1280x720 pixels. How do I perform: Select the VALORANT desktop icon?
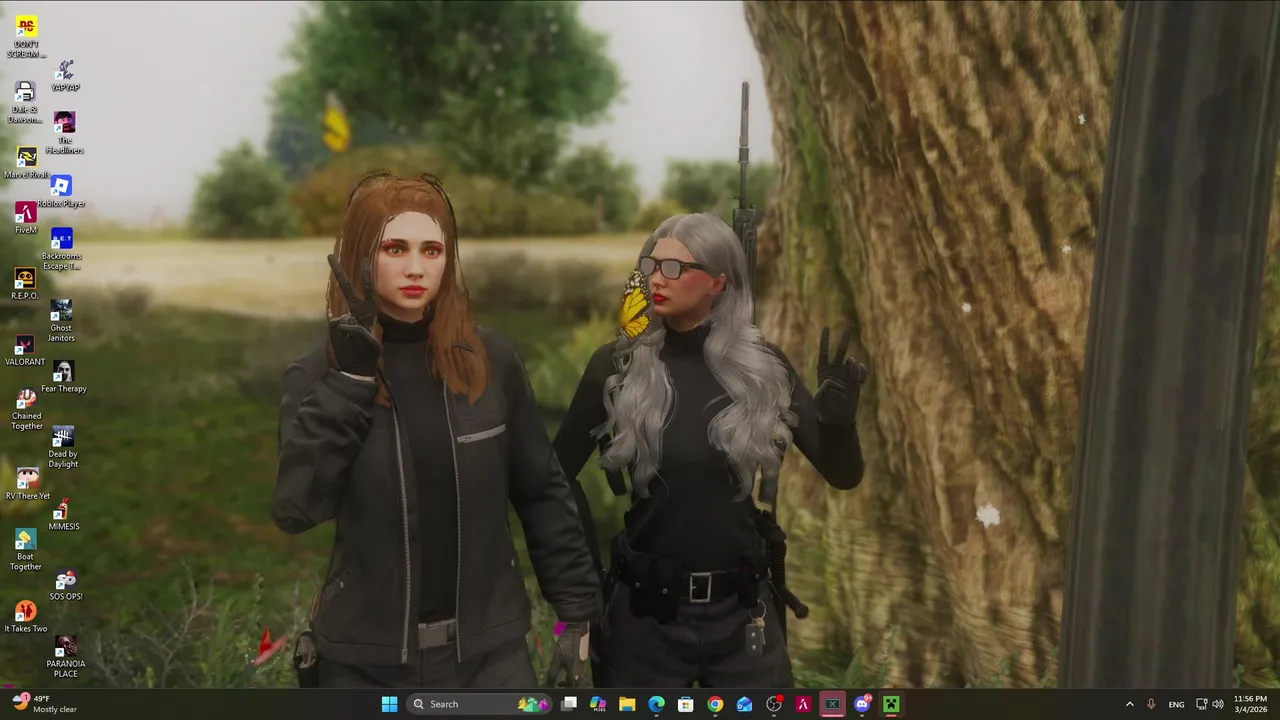(x=25, y=350)
